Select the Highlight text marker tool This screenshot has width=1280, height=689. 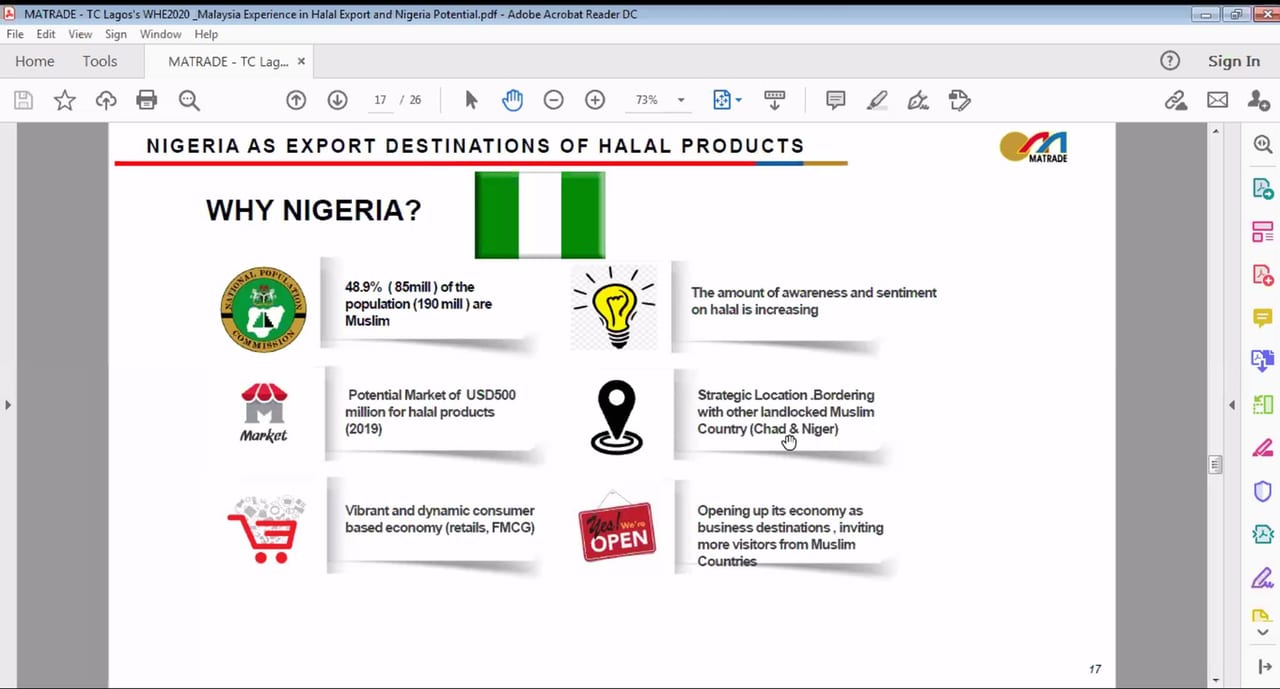876,100
